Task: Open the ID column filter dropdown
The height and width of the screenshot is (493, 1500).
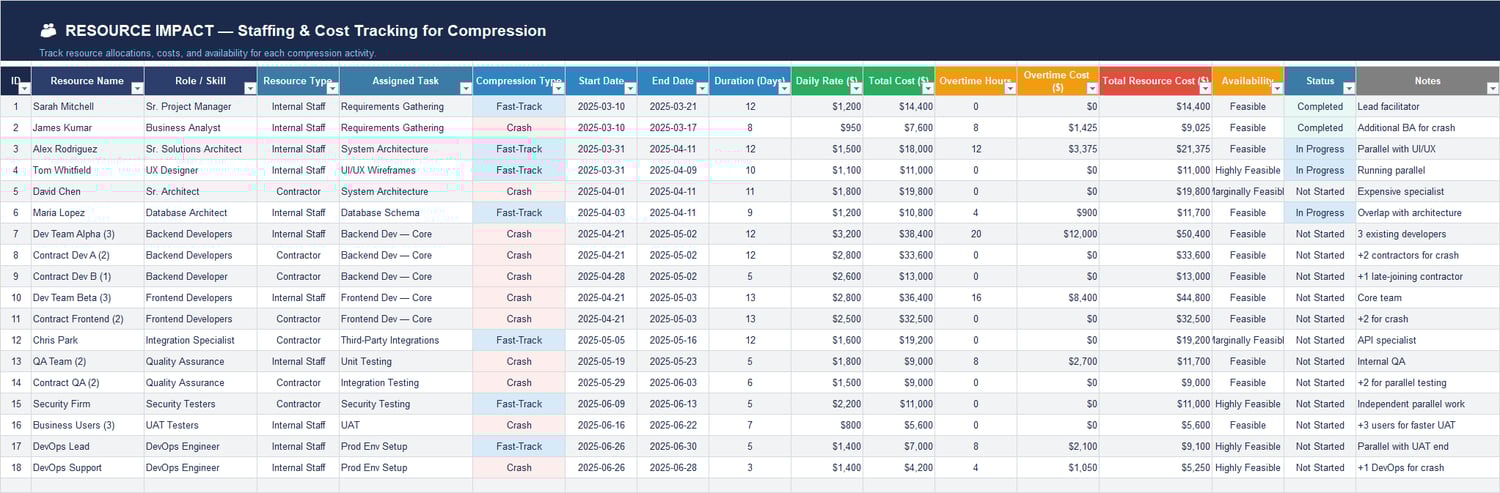Action: pyautogui.click(x=25, y=88)
